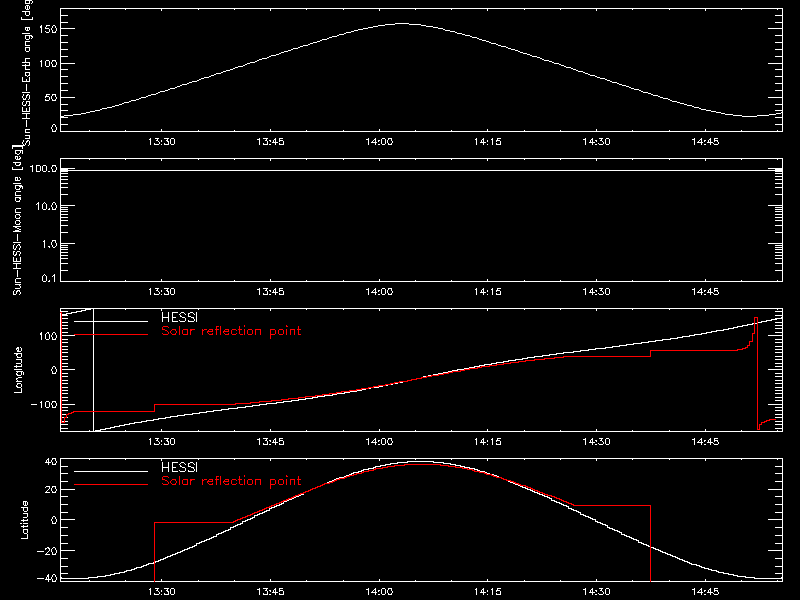Image resolution: width=800 pixels, height=600 pixels.
Task: Click the -20 tick label in Latitude plot
Action: [x=47, y=551]
